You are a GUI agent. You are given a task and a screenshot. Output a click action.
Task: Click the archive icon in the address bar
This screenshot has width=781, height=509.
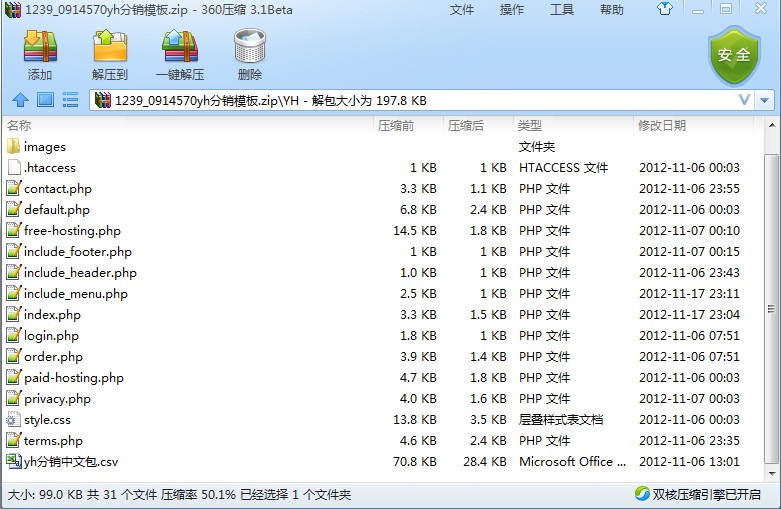[x=103, y=100]
